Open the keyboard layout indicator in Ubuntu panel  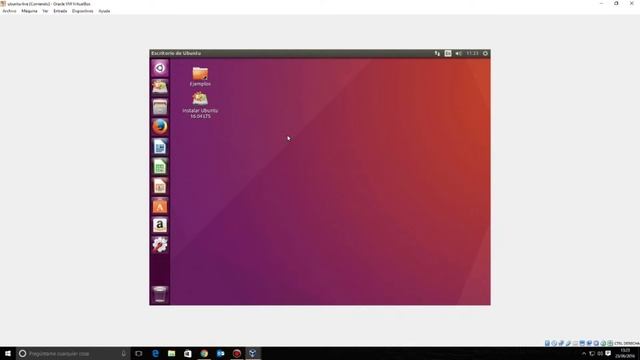[x=448, y=53]
